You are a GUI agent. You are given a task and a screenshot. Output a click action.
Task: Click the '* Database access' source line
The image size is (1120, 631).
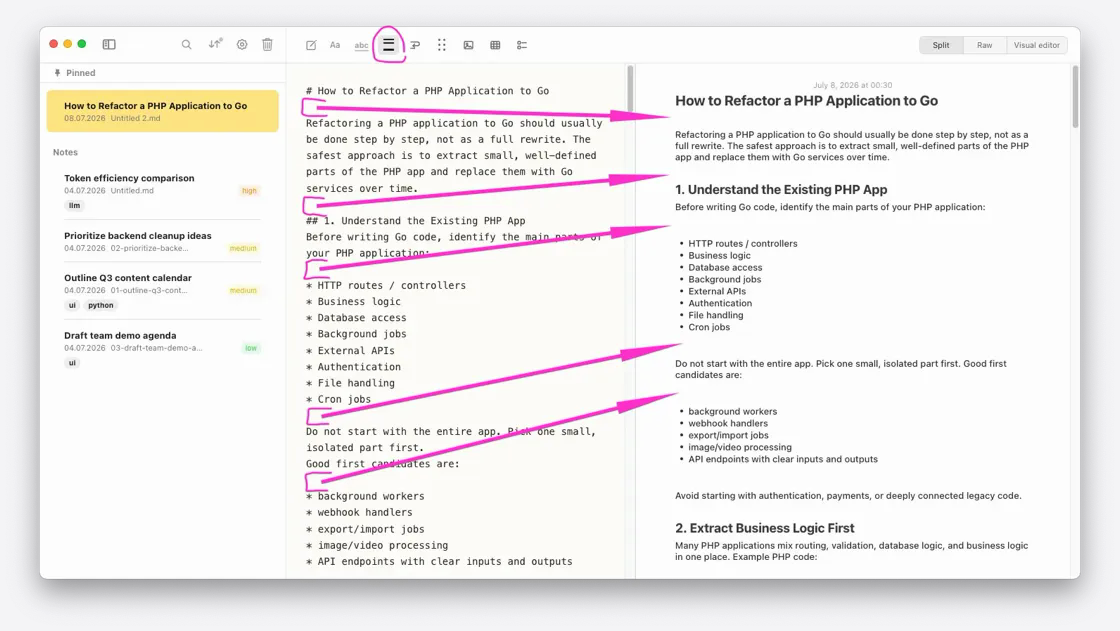coord(356,317)
